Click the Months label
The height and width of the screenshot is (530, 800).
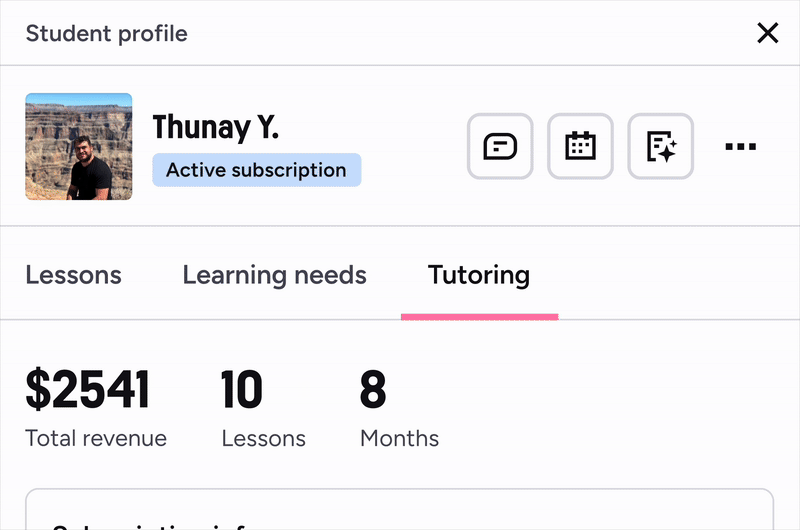click(x=399, y=438)
